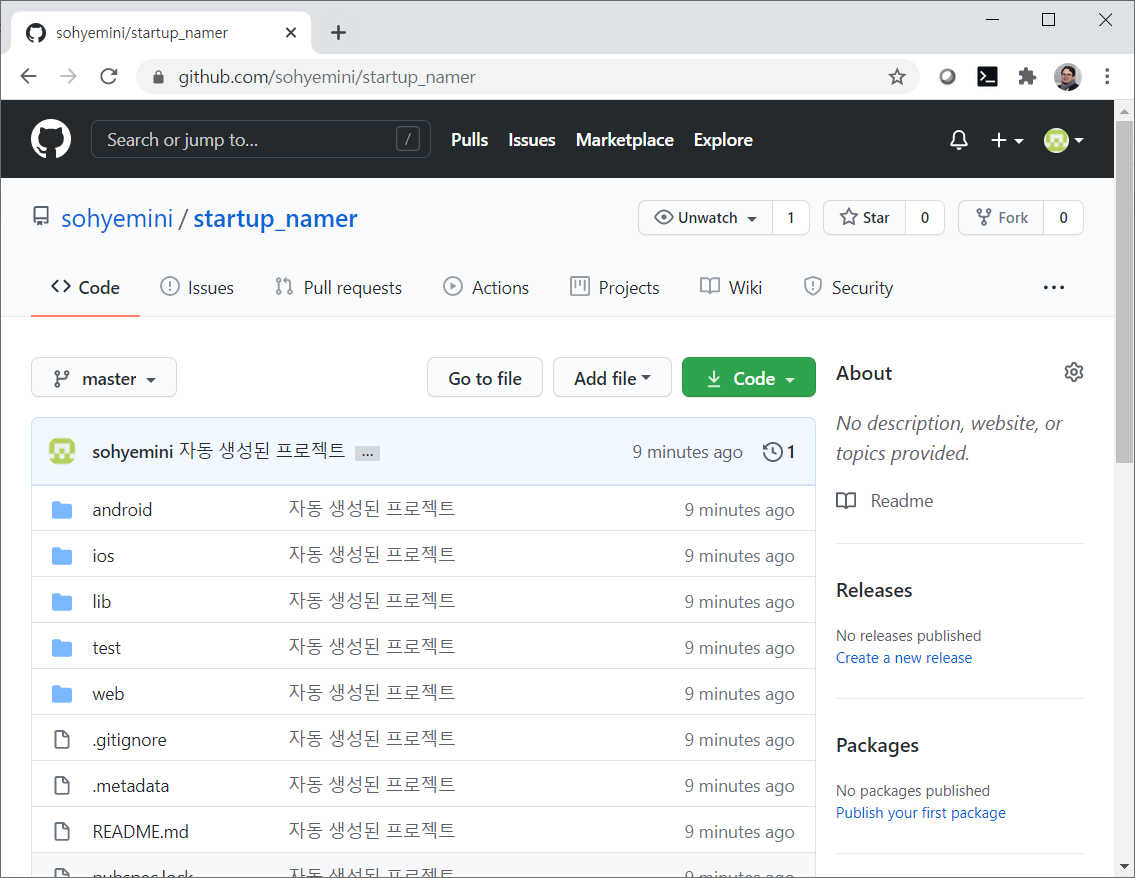Switch to the Pull requests tab
This screenshot has height=878, width=1135.
click(338, 287)
